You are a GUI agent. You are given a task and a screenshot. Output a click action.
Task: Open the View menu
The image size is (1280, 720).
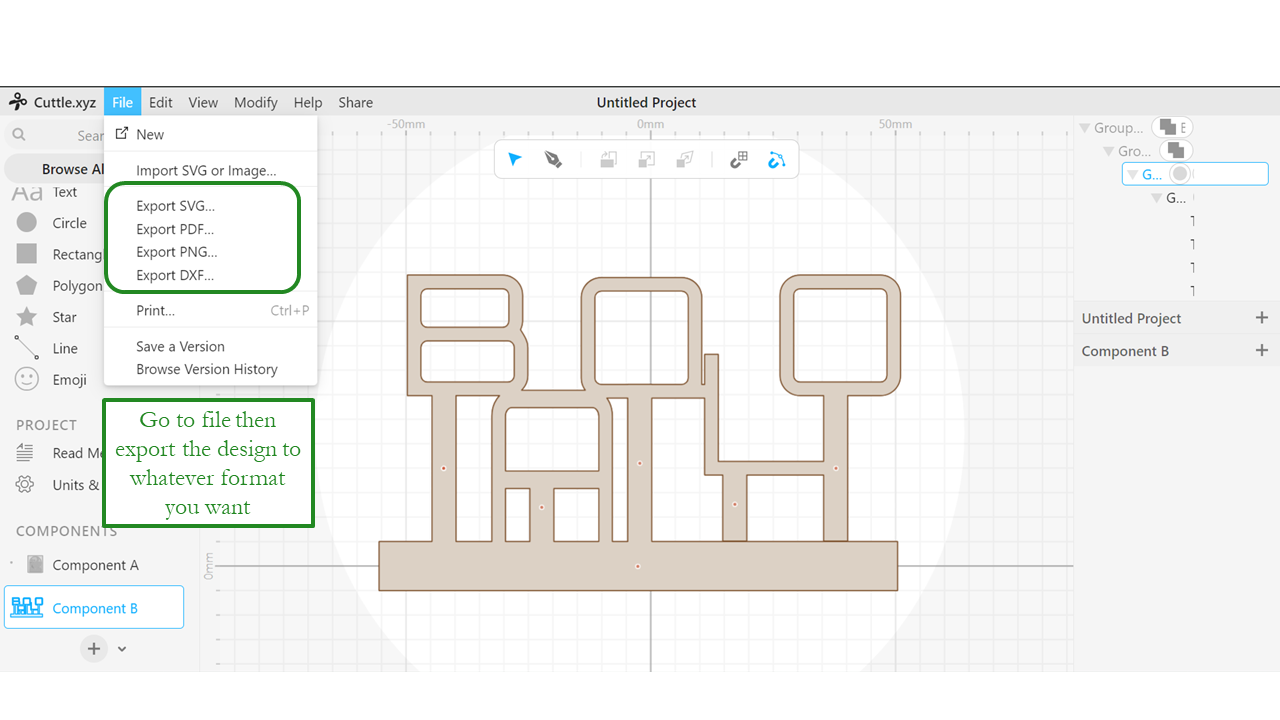tap(203, 102)
